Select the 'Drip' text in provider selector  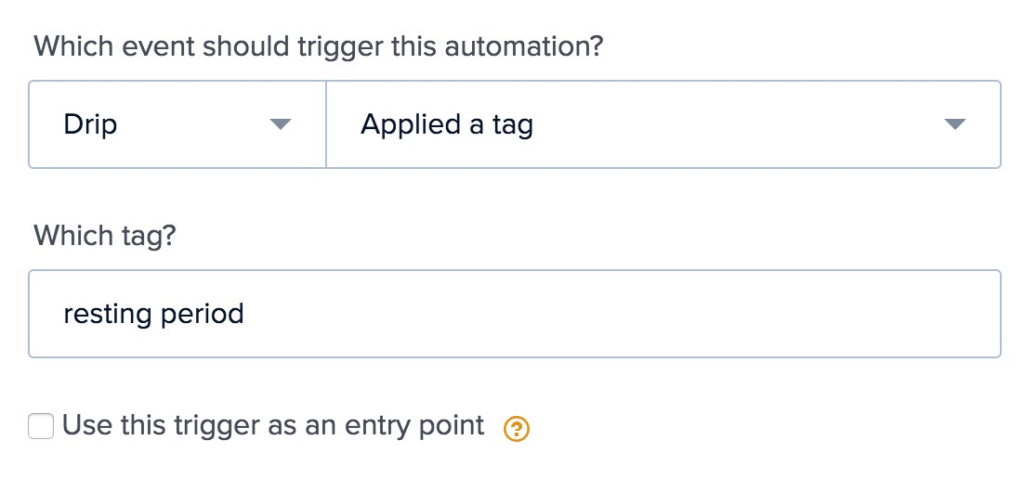coord(90,125)
